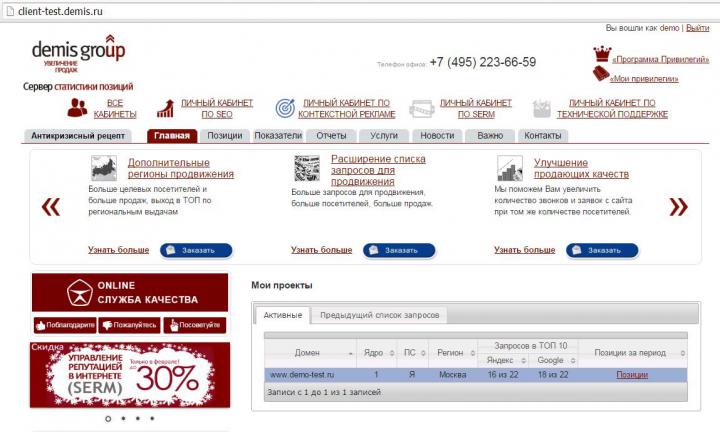Image resolution: width=720 pixels, height=432 pixels.
Task: Click the growth chart icon for SEO cabinet
Action: click(x=166, y=108)
